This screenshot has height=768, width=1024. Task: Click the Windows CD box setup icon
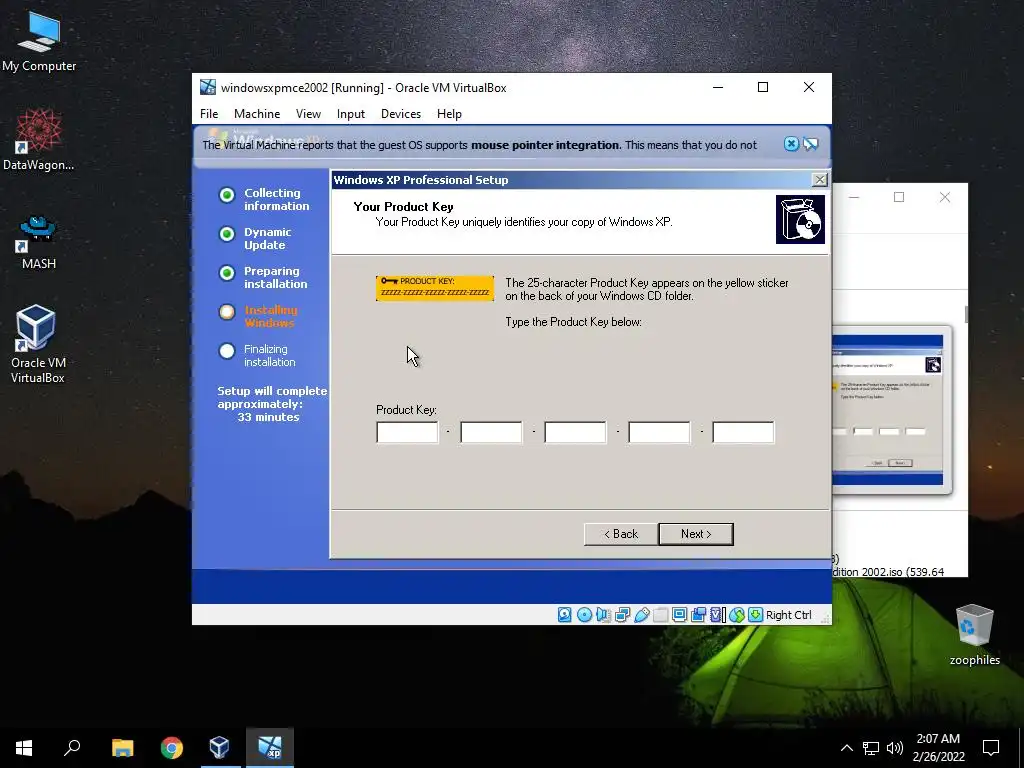coord(800,219)
